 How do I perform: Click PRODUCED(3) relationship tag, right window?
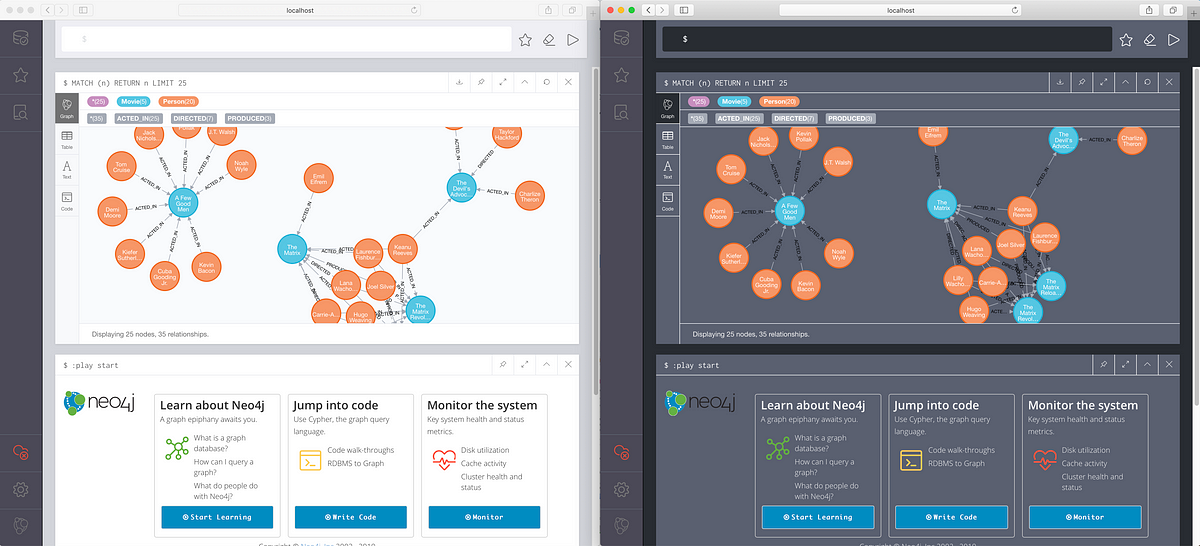850,118
